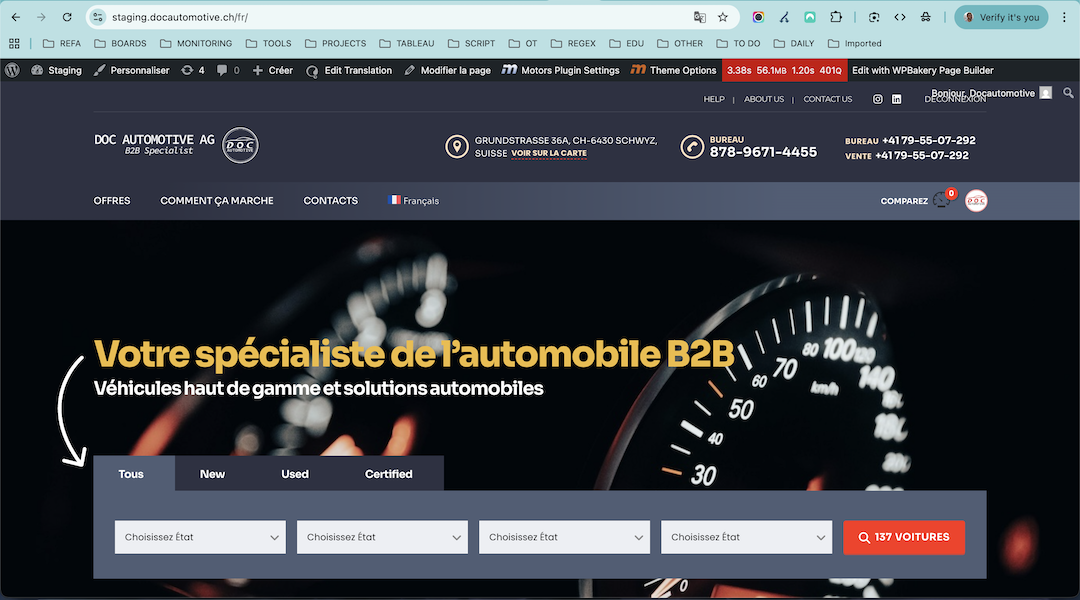Switch to the Used tab
The height and width of the screenshot is (600, 1080).
295,474
